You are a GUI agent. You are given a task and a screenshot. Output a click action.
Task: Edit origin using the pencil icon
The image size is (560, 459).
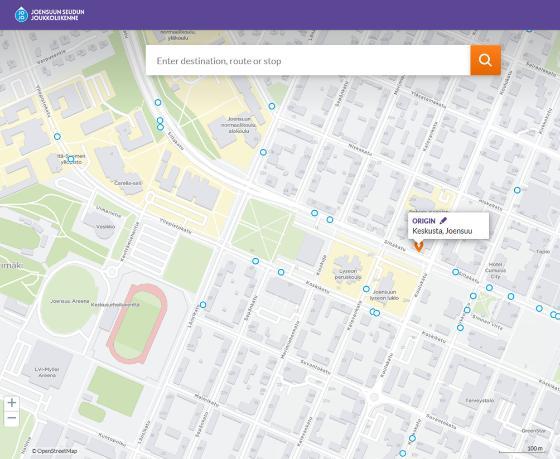(443, 221)
